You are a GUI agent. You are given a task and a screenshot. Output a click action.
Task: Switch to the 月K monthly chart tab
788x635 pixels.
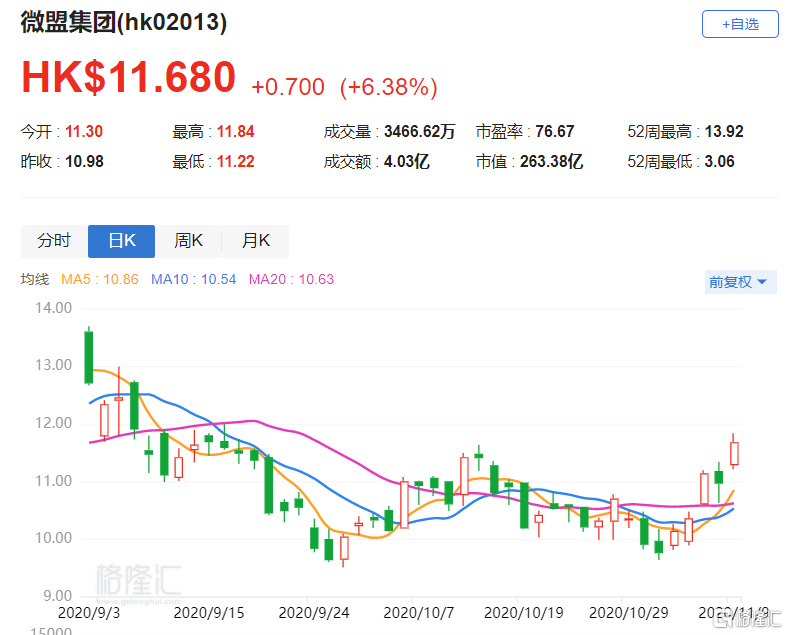pyautogui.click(x=255, y=241)
